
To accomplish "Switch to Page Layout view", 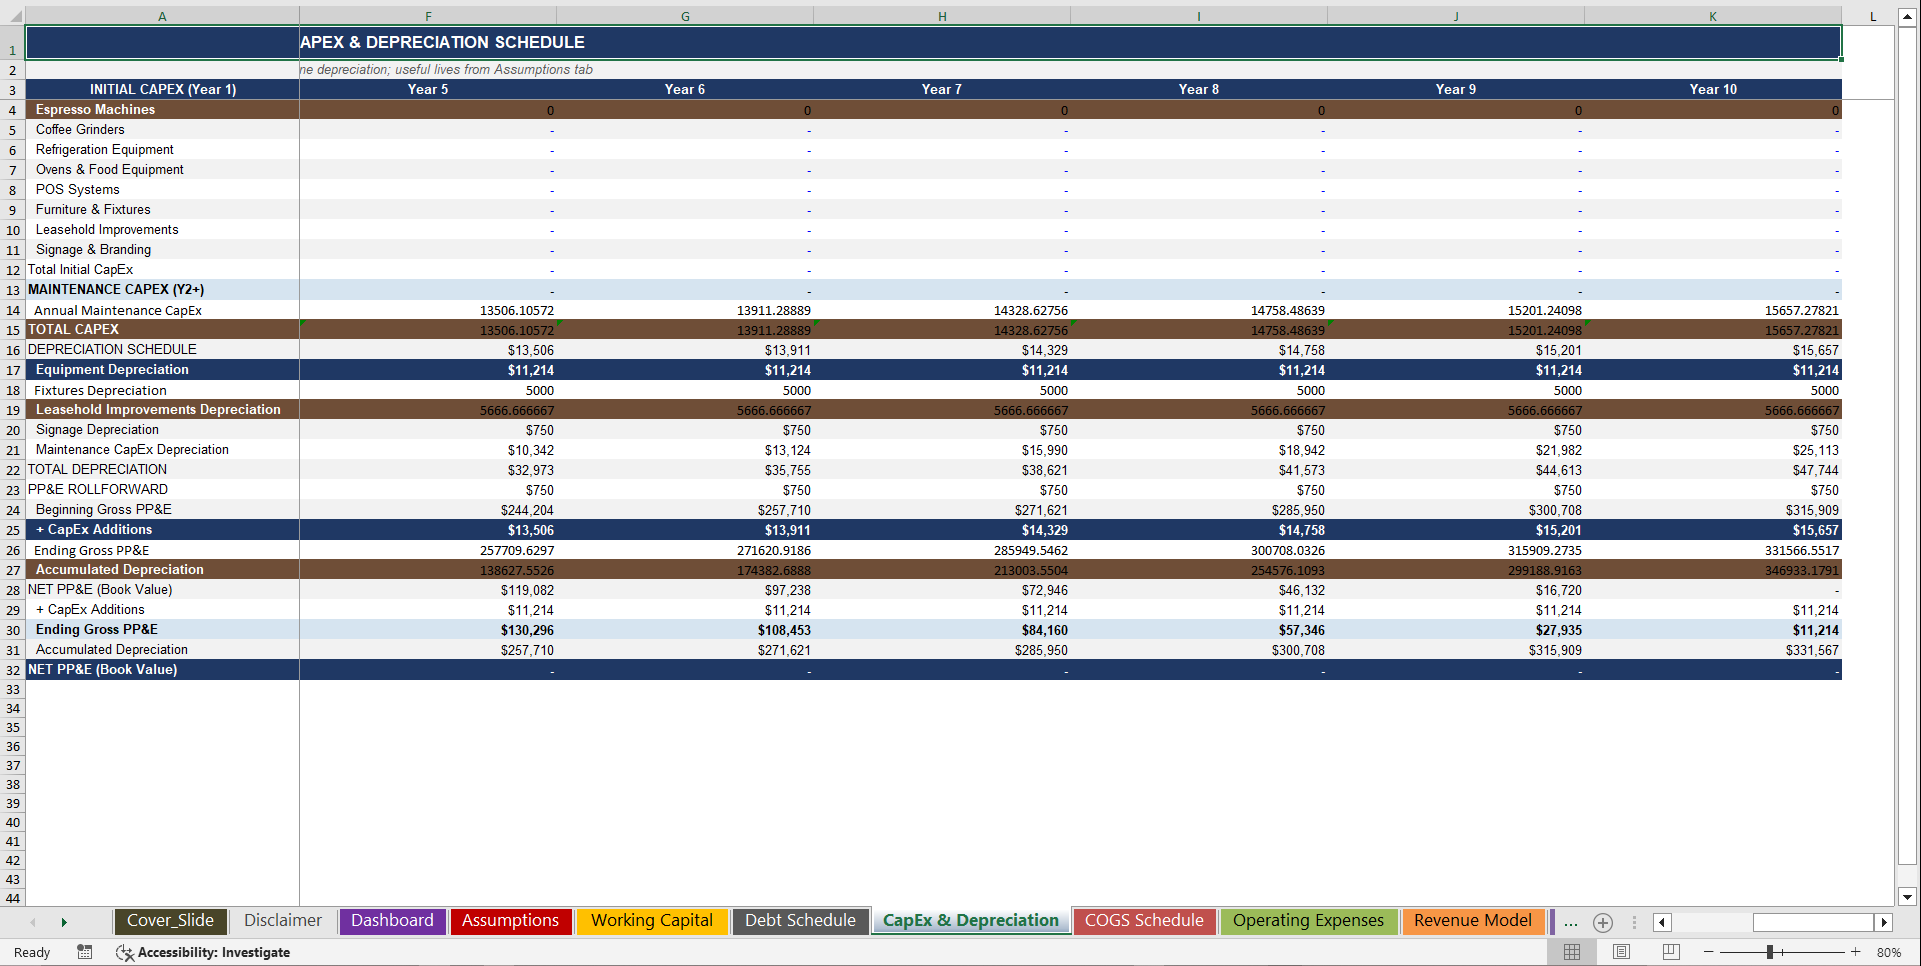I will point(1621,952).
